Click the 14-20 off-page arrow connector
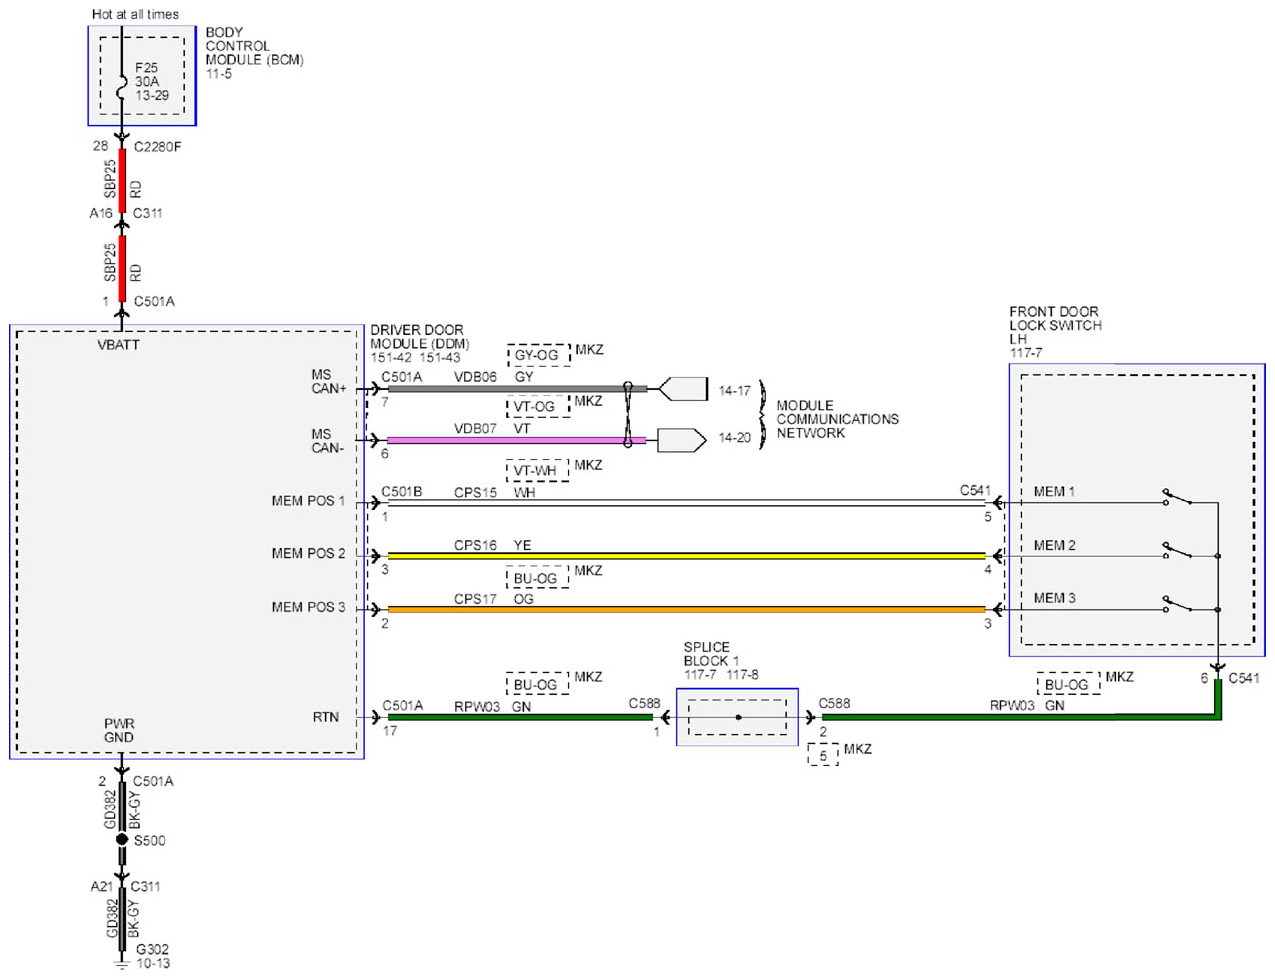 682,440
